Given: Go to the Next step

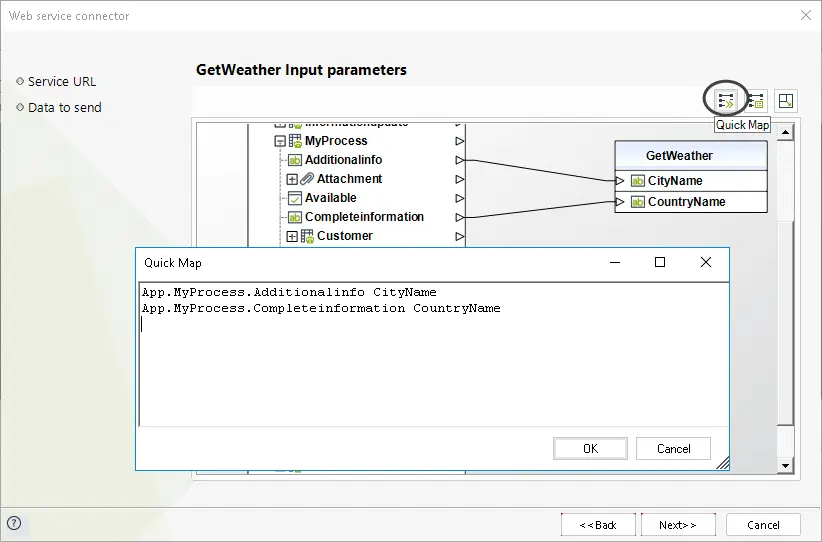Looking at the screenshot, I should pos(678,525).
